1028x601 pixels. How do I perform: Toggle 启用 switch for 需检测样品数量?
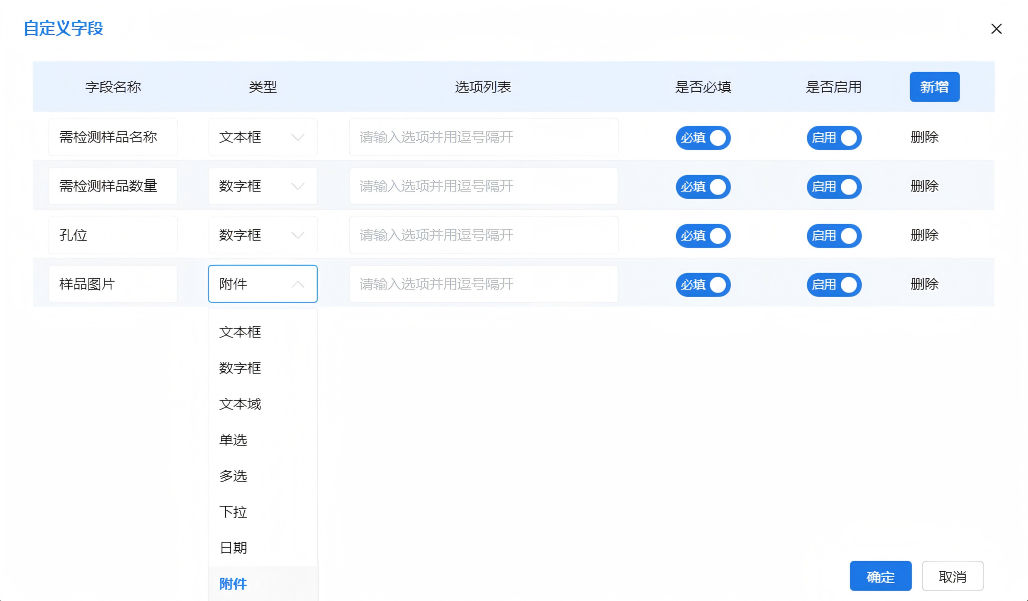pyautogui.click(x=834, y=187)
